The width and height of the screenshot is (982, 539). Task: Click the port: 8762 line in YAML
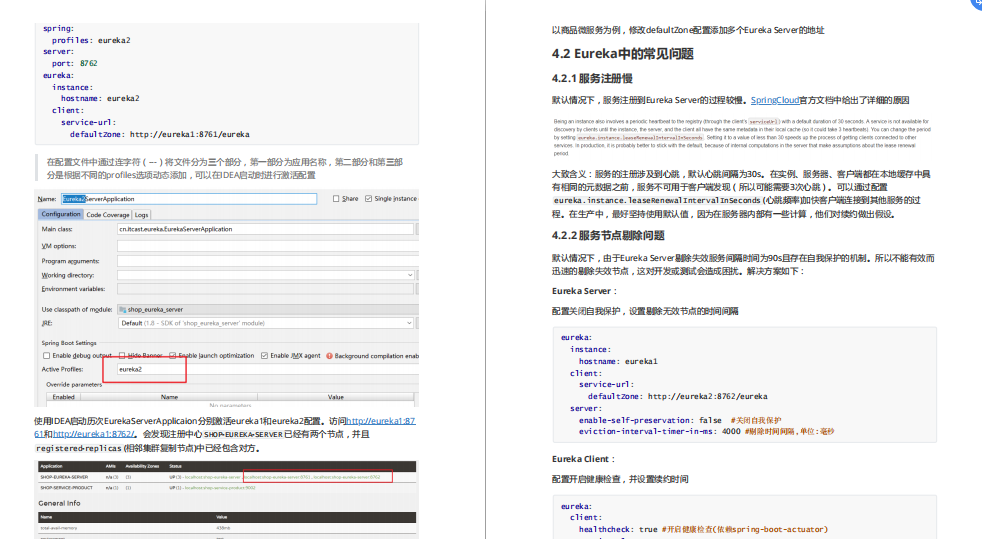75,63
